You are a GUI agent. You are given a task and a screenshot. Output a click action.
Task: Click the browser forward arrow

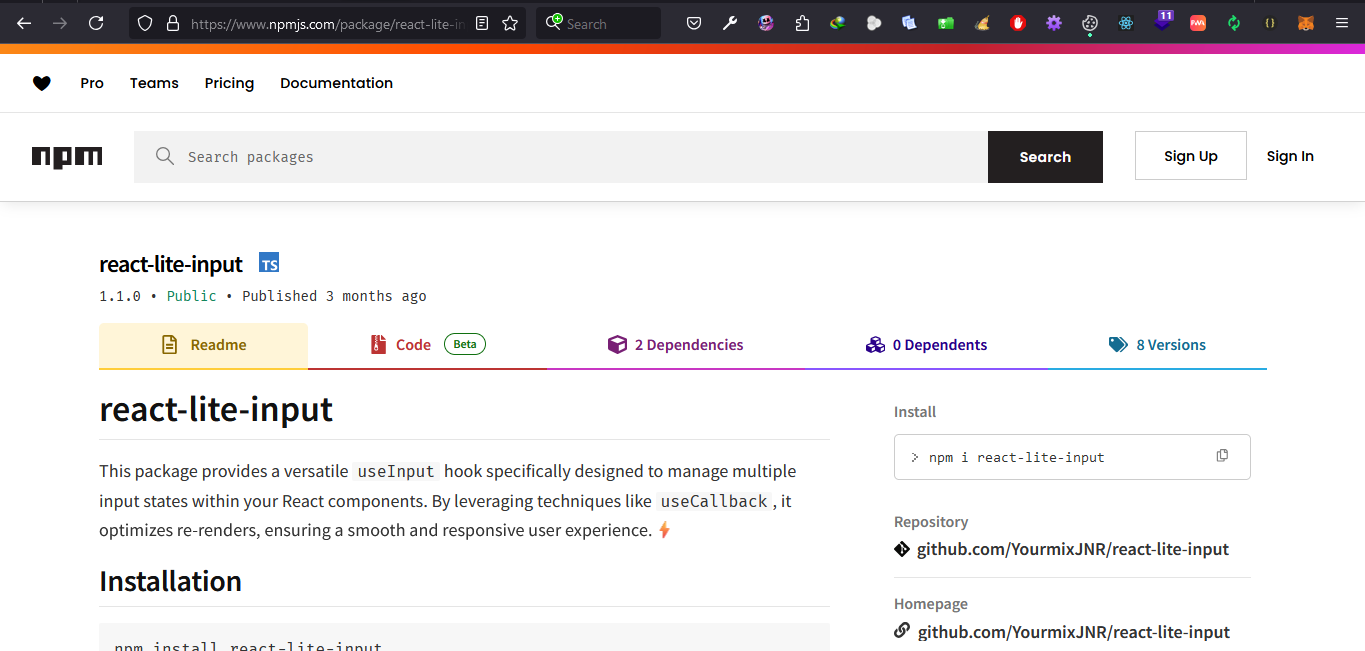click(x=60, y=23)
